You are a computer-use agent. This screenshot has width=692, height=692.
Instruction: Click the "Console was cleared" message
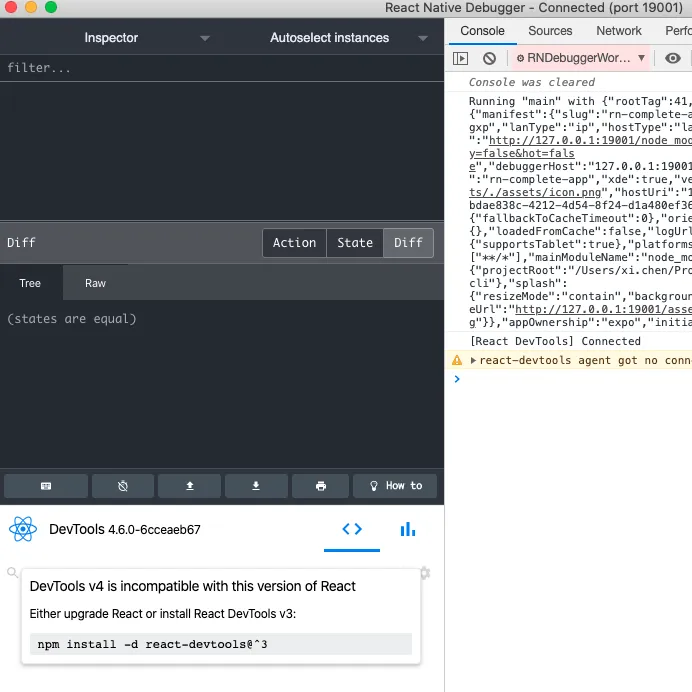532,83
